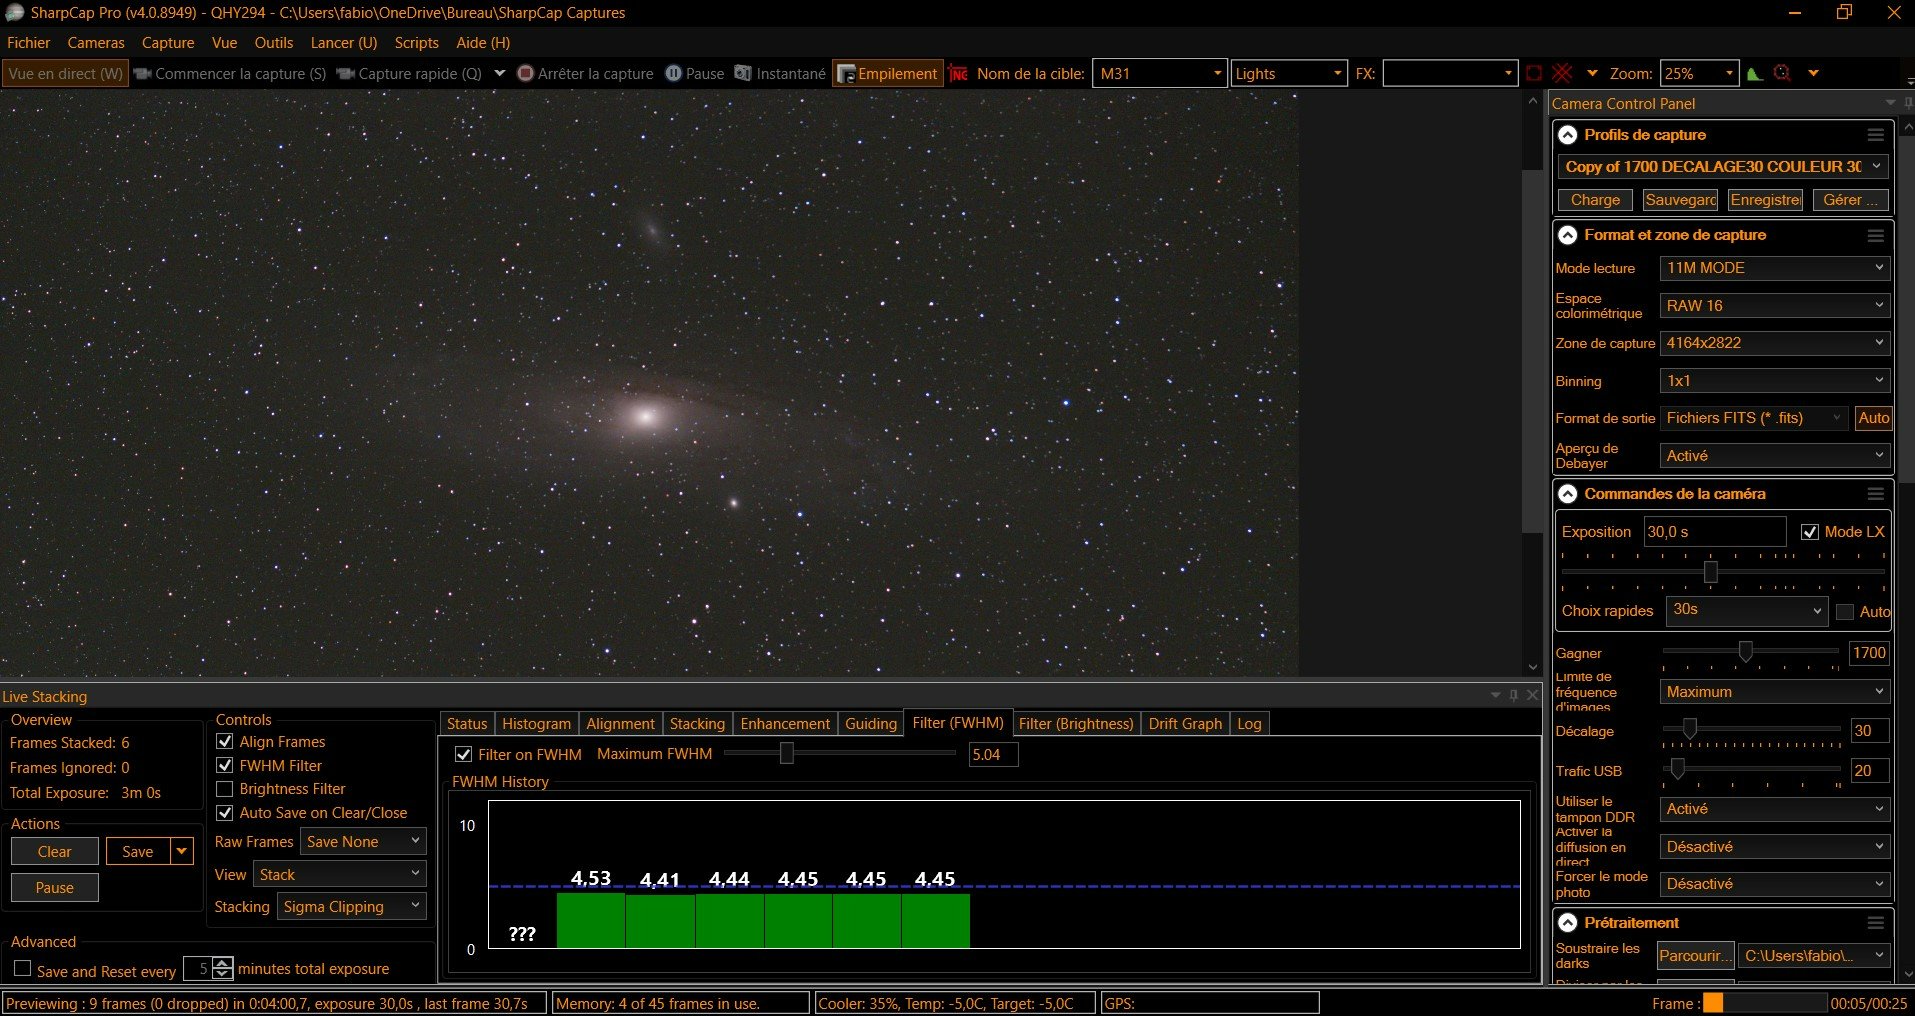Open the Stacking Sigma Clipping dropdown
Viewport: 1915px width, 1016px height.
[x=352, y=907]
